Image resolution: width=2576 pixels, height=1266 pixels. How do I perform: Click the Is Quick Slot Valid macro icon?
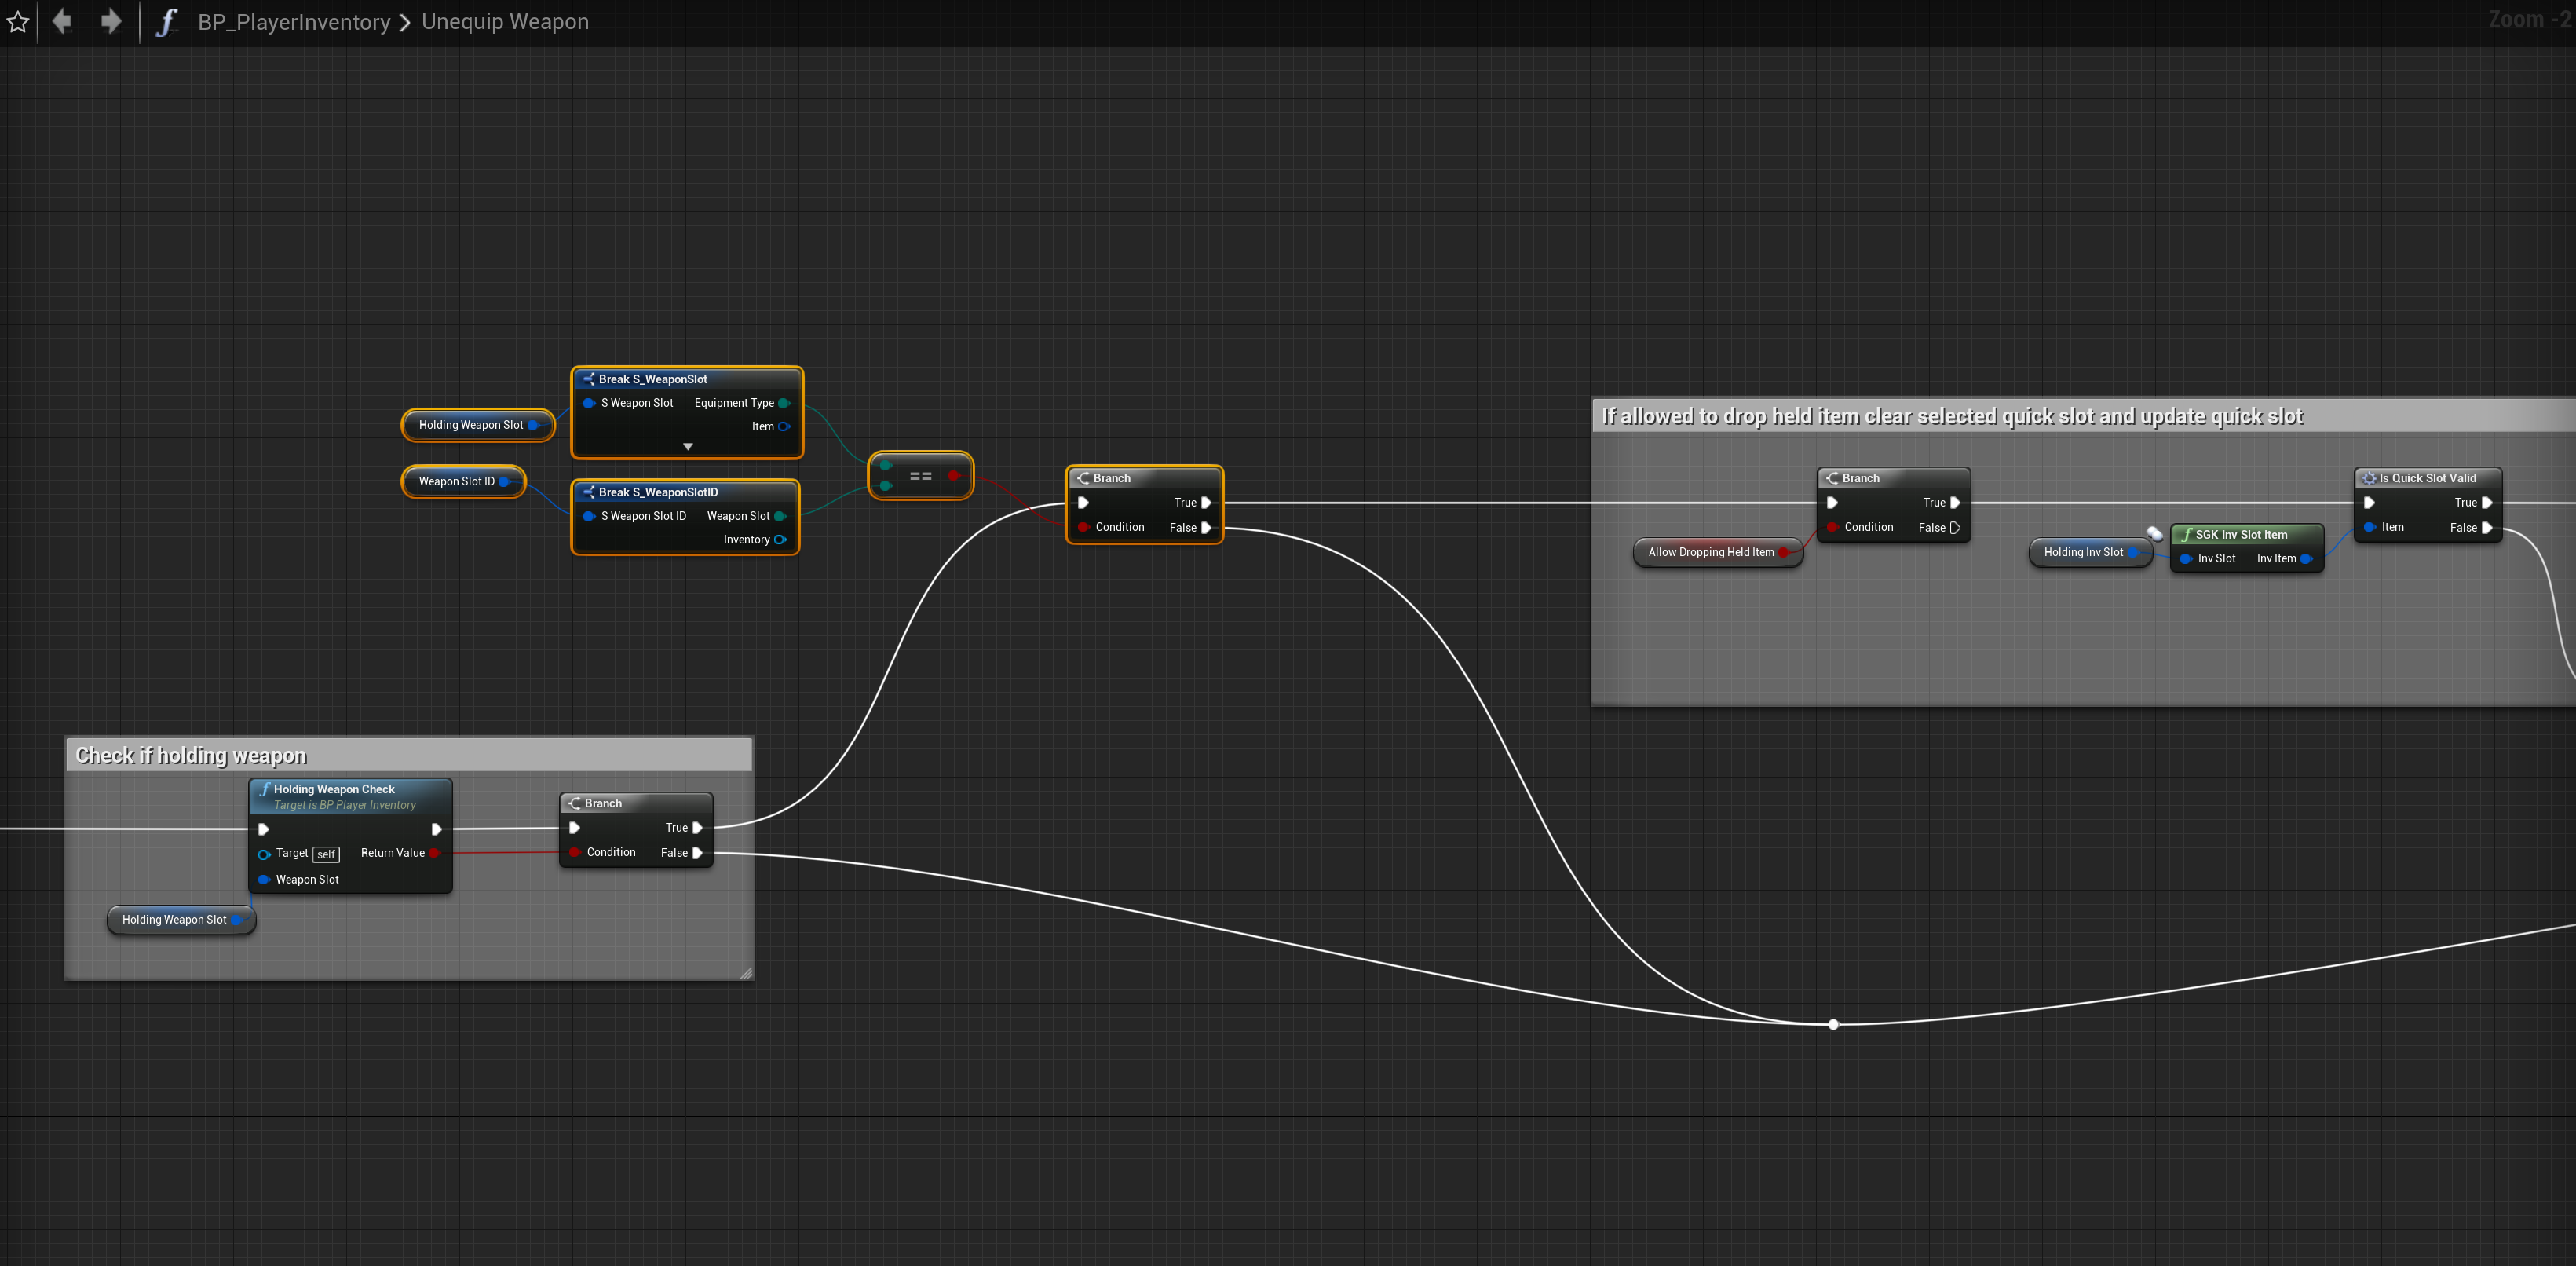(2369, 478)
